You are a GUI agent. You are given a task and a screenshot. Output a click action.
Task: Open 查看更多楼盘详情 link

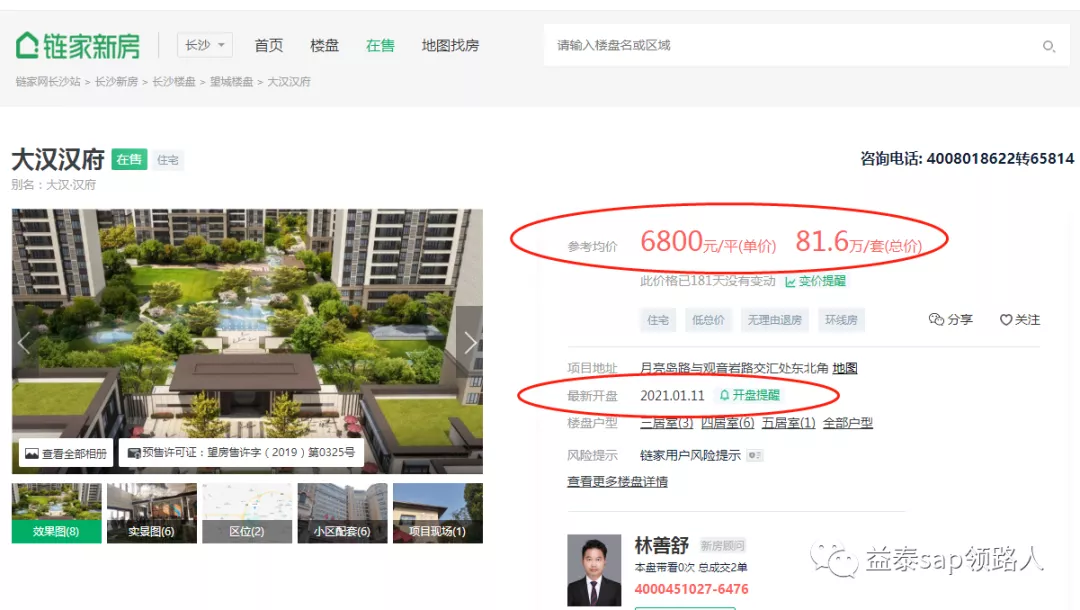tap(617, 481)
